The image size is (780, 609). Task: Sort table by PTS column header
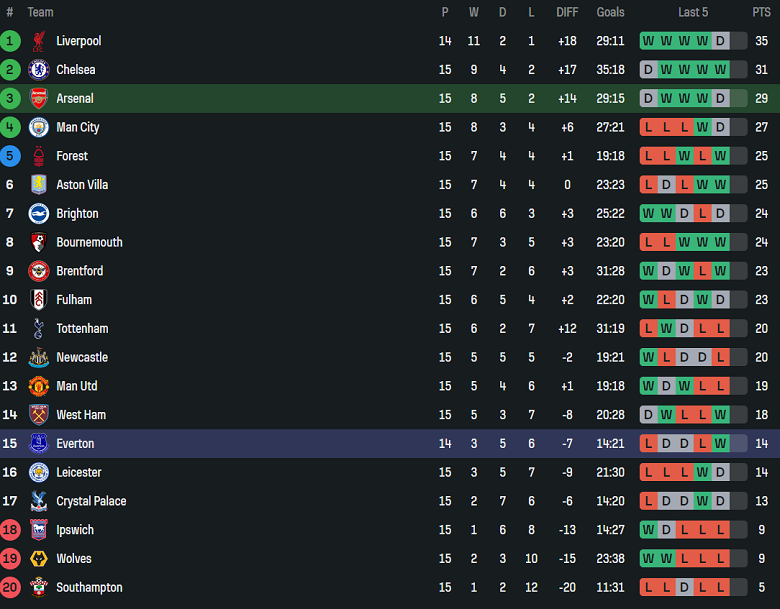point(761,12)
